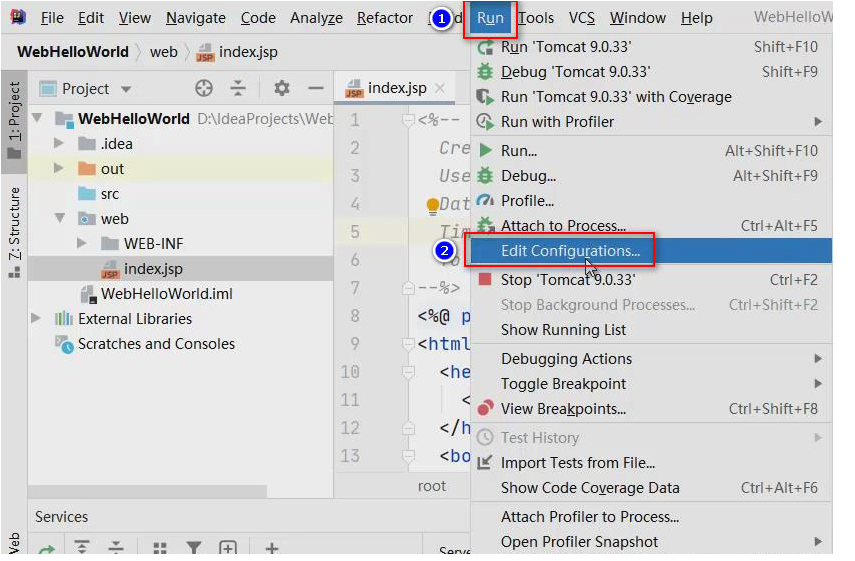Open Run with Profiler submenu
855x561 pixels.
pos(651,122)
